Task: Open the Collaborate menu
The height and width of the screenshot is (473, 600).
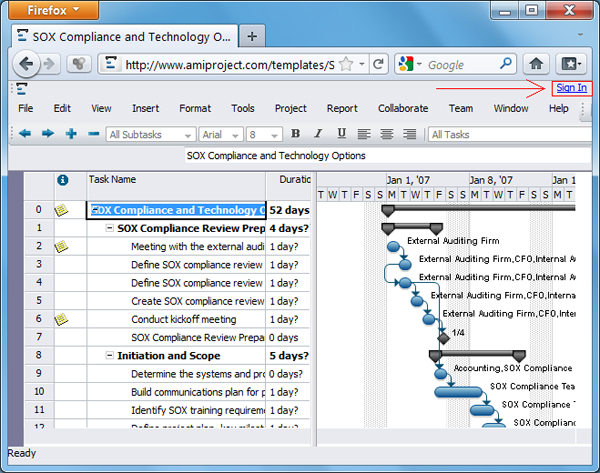Action: click(403, 108)
